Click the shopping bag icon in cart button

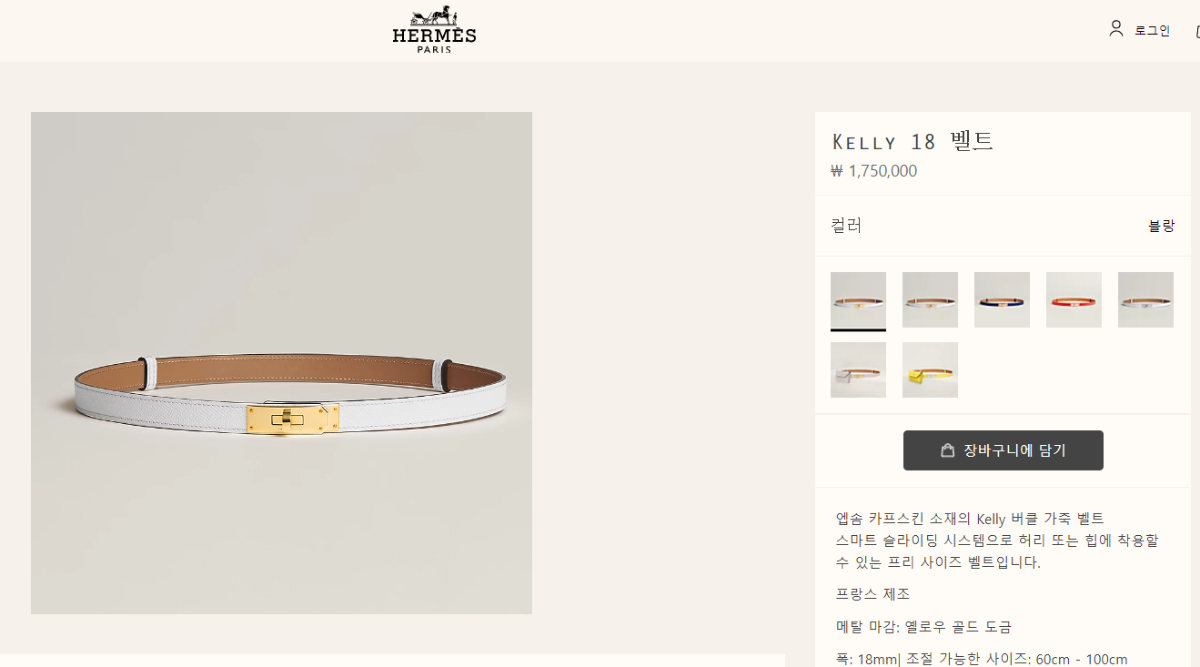(x=947, y=450)
